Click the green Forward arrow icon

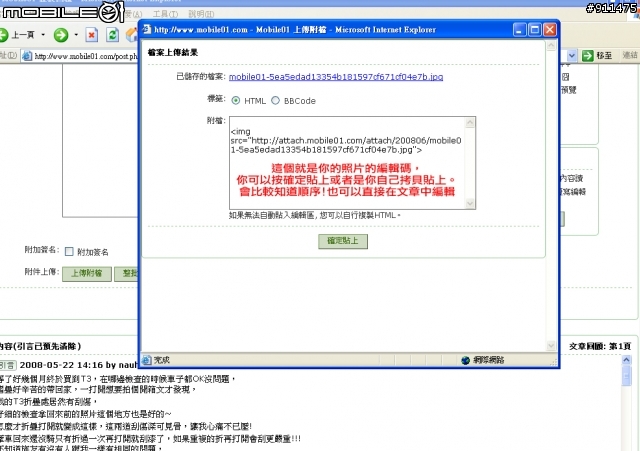pyautogui.click(x=61, y=35)
